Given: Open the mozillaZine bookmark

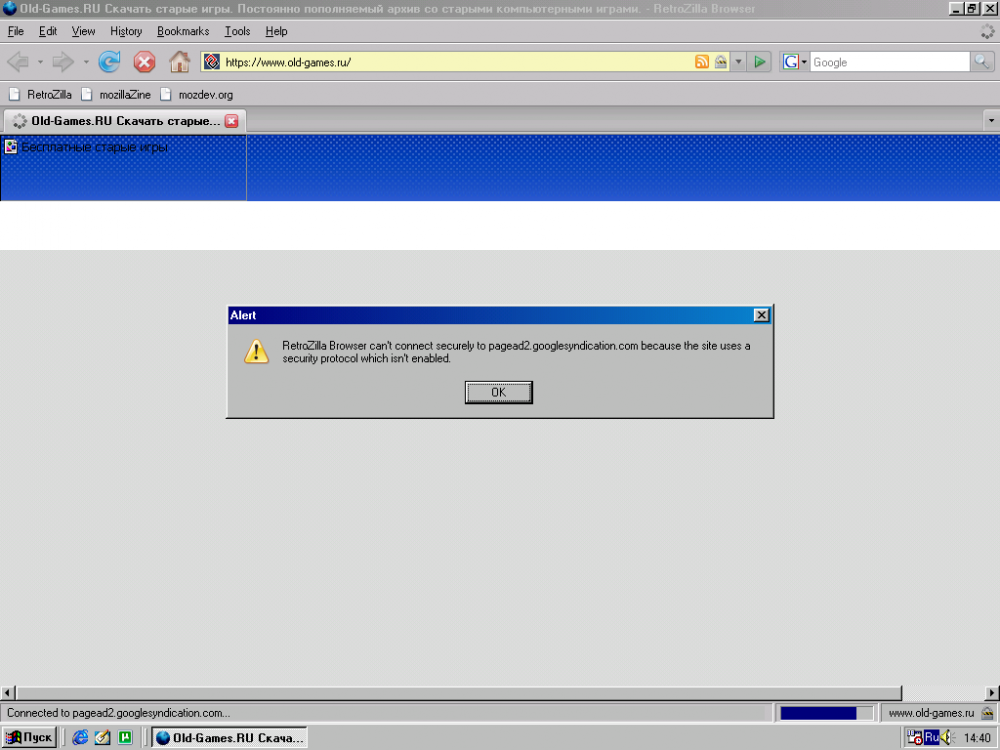Looking at the screenshot, I should pos(117,94).
